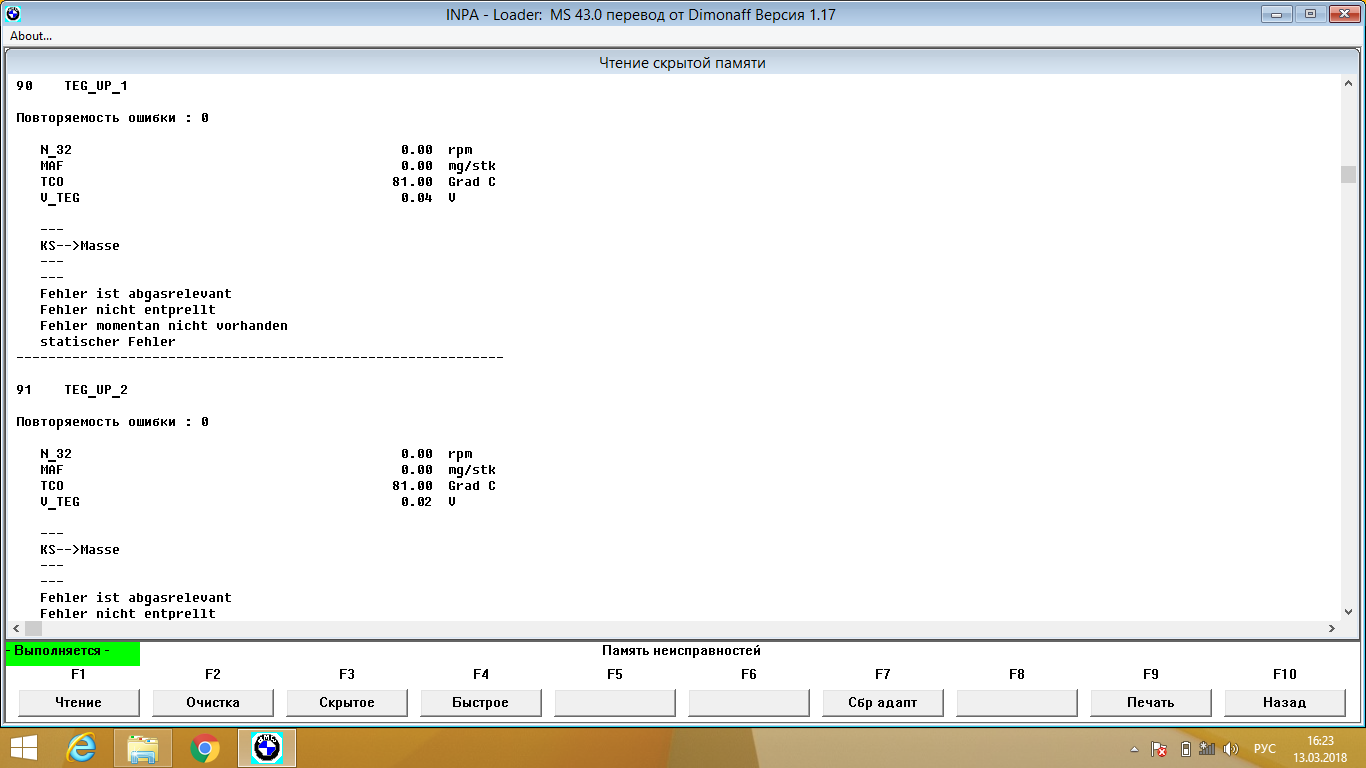Show hidden tray icons arrow
Screen dimensions: 1366x768
tap(1134, 748)
